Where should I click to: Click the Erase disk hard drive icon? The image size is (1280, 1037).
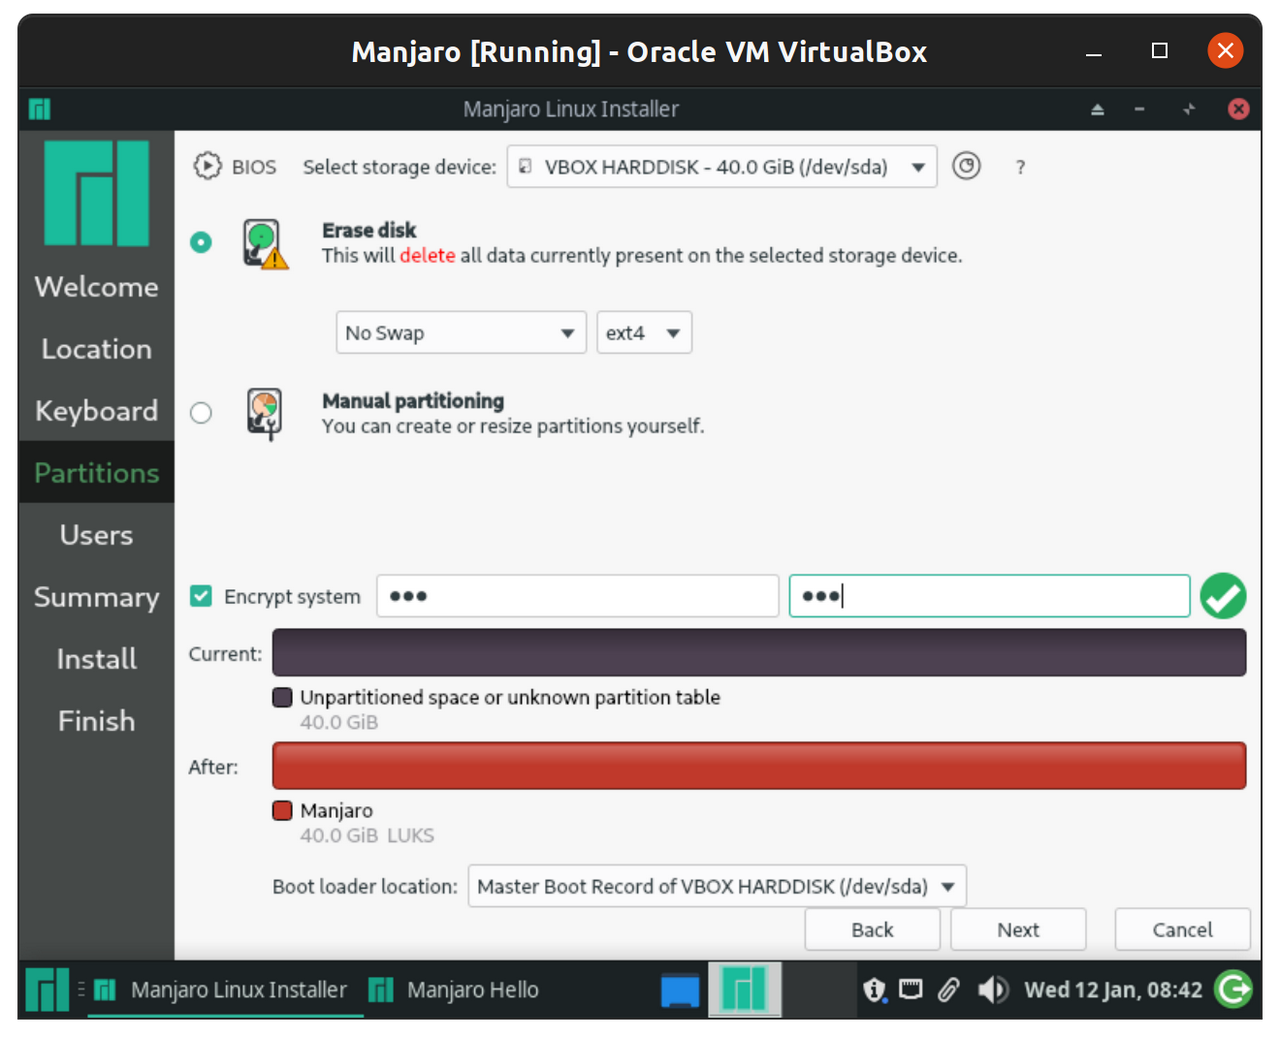(x=264, y=244)
